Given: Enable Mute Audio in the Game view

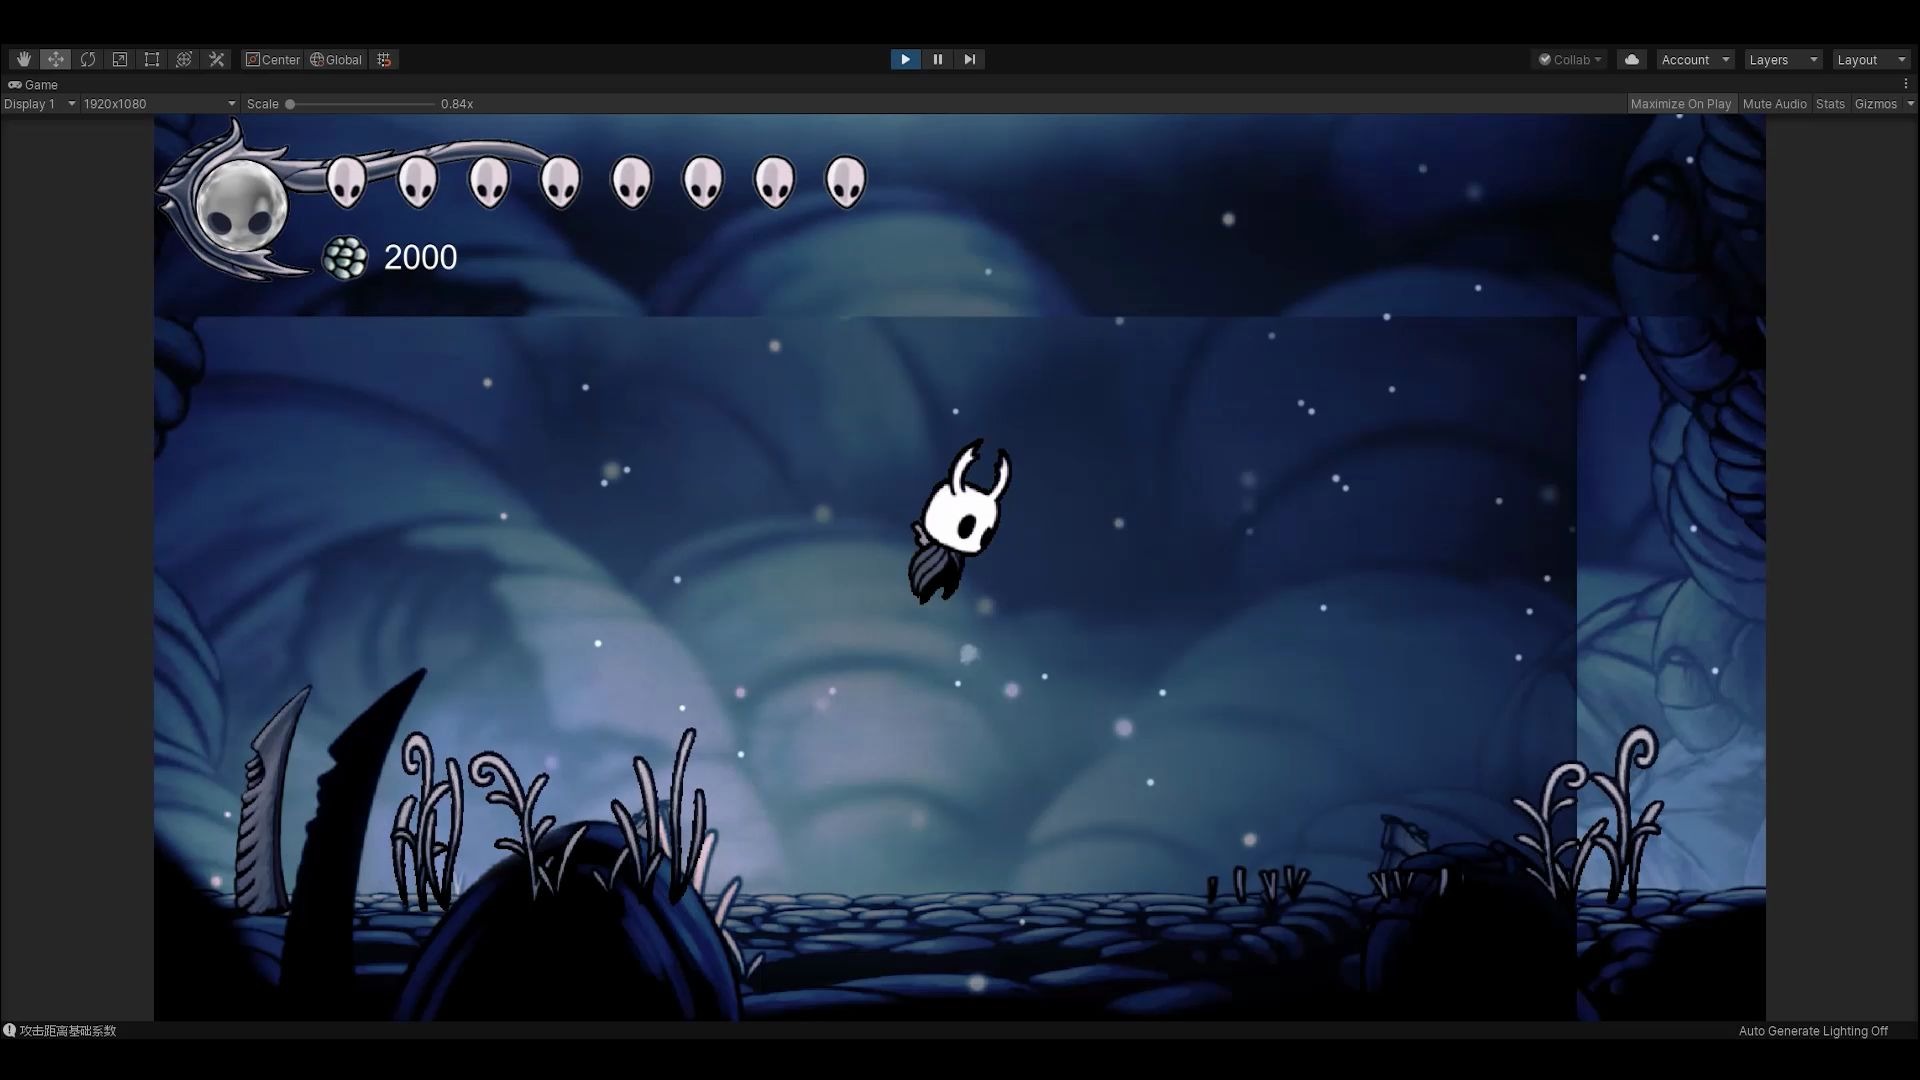Looking at the screenshot, I should tap(1775, 103).
